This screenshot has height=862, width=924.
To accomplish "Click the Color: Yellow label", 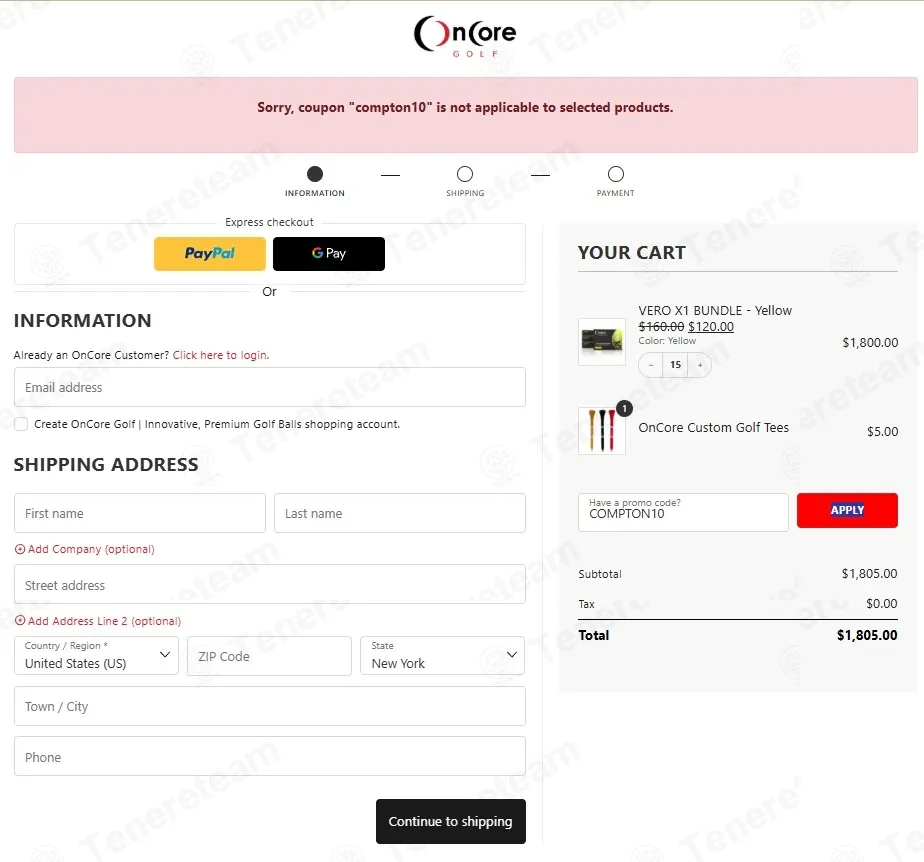I will [667, 341].
